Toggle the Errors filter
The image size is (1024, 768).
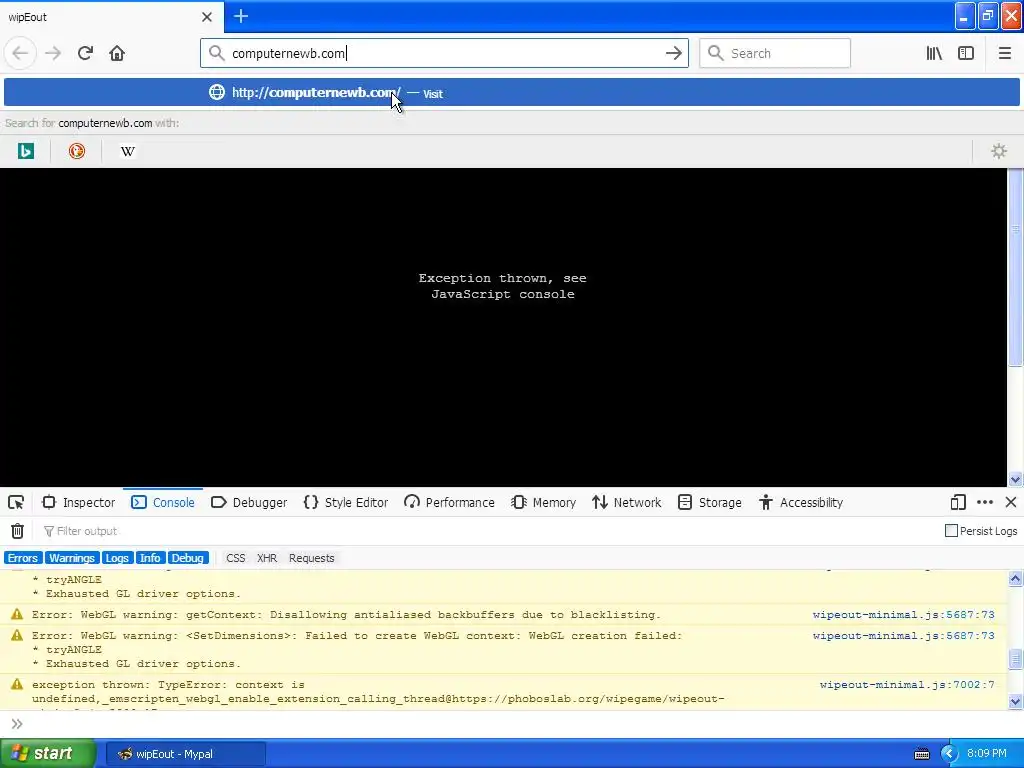(23, 558)
